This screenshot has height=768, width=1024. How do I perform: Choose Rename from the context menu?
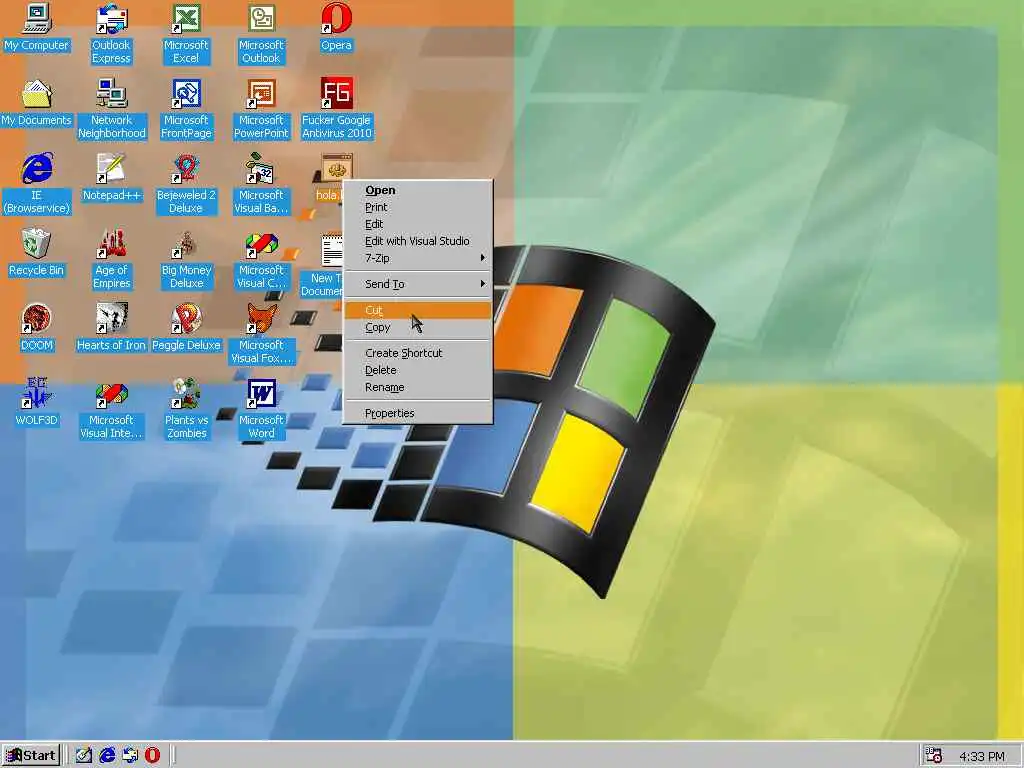click(x=418, y=387)
